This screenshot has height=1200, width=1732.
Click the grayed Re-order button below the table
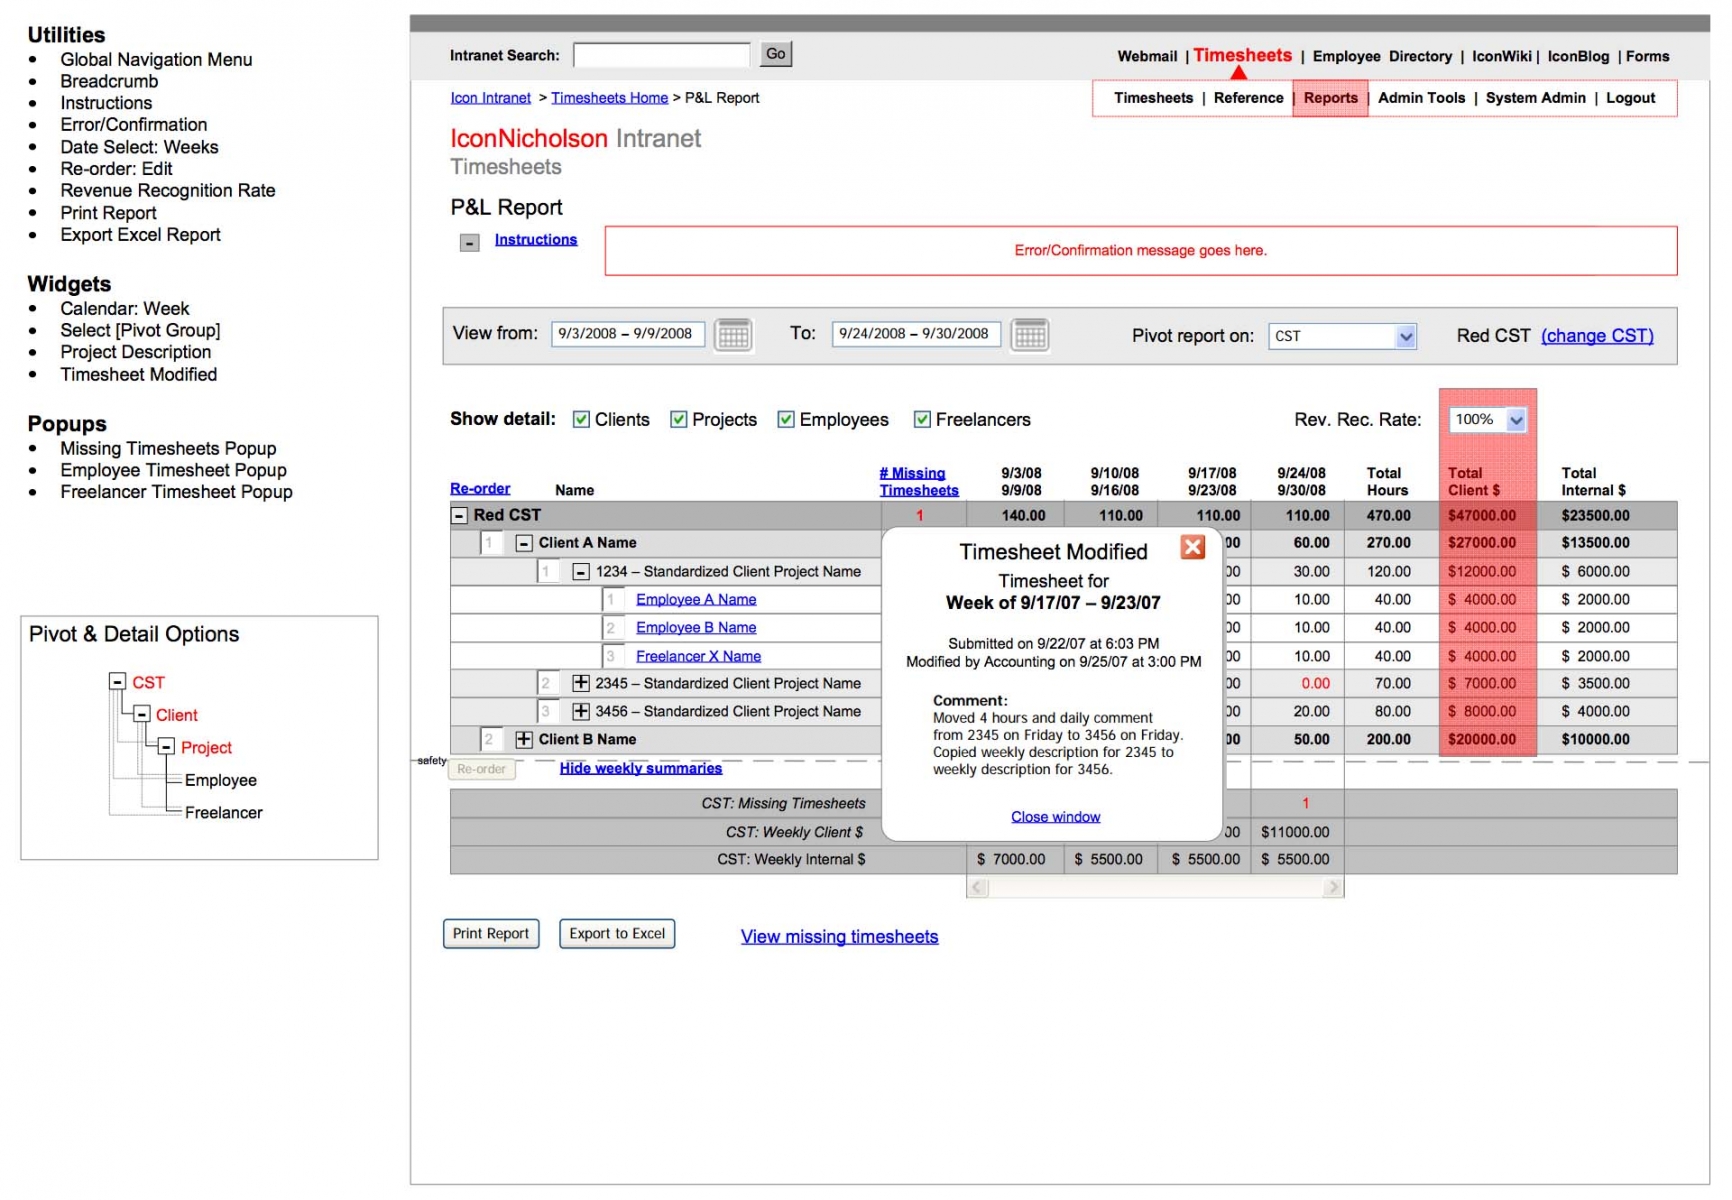click(x=482, y=769)
